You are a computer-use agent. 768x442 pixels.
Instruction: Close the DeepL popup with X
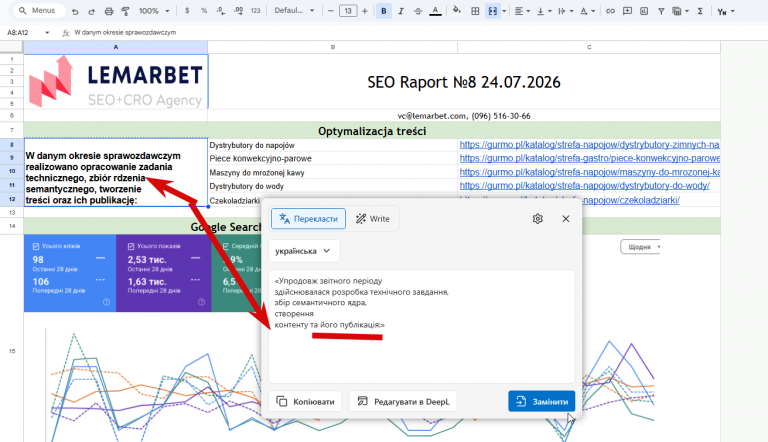pos(566,219)
